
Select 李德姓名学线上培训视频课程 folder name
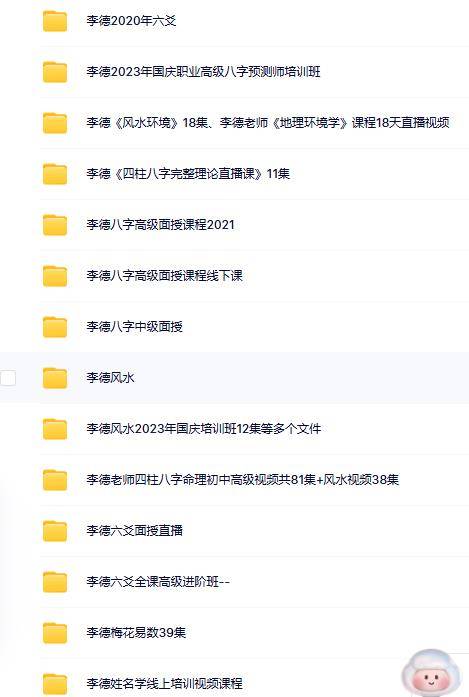164,683
